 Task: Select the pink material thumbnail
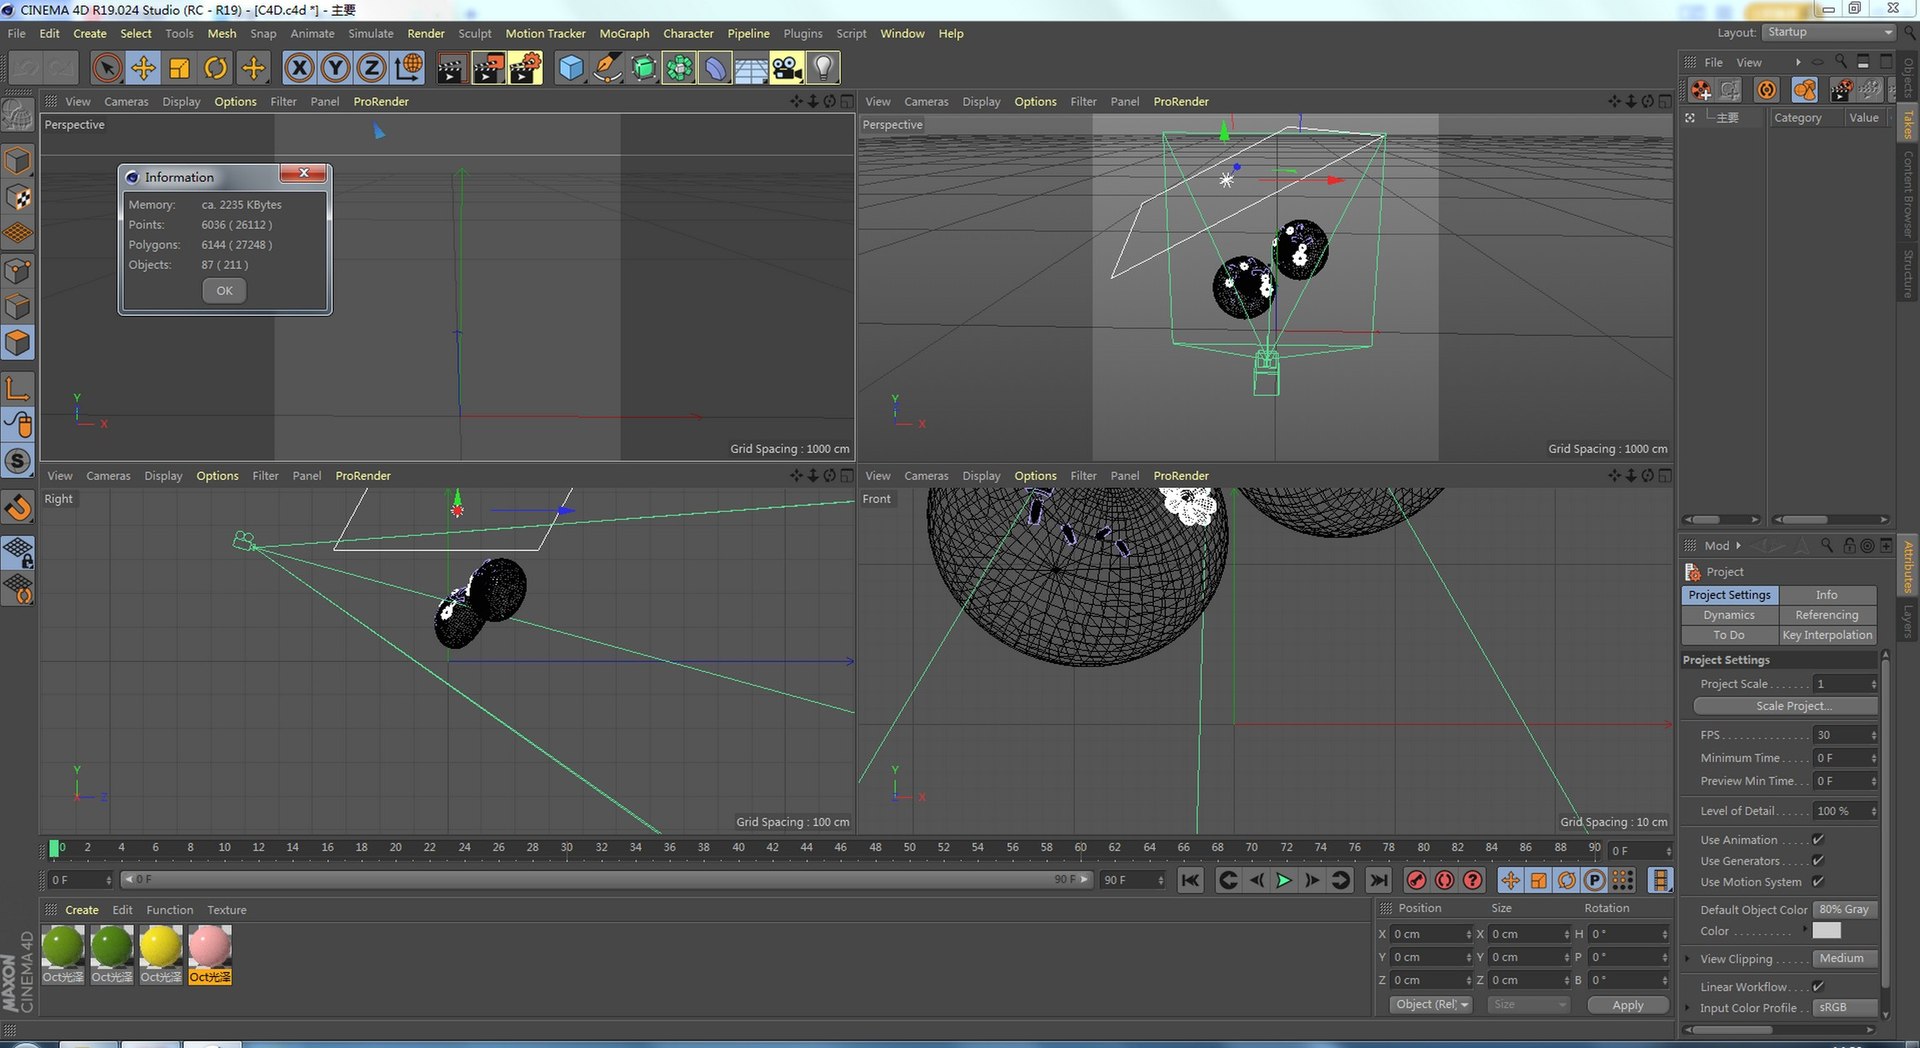210,946
